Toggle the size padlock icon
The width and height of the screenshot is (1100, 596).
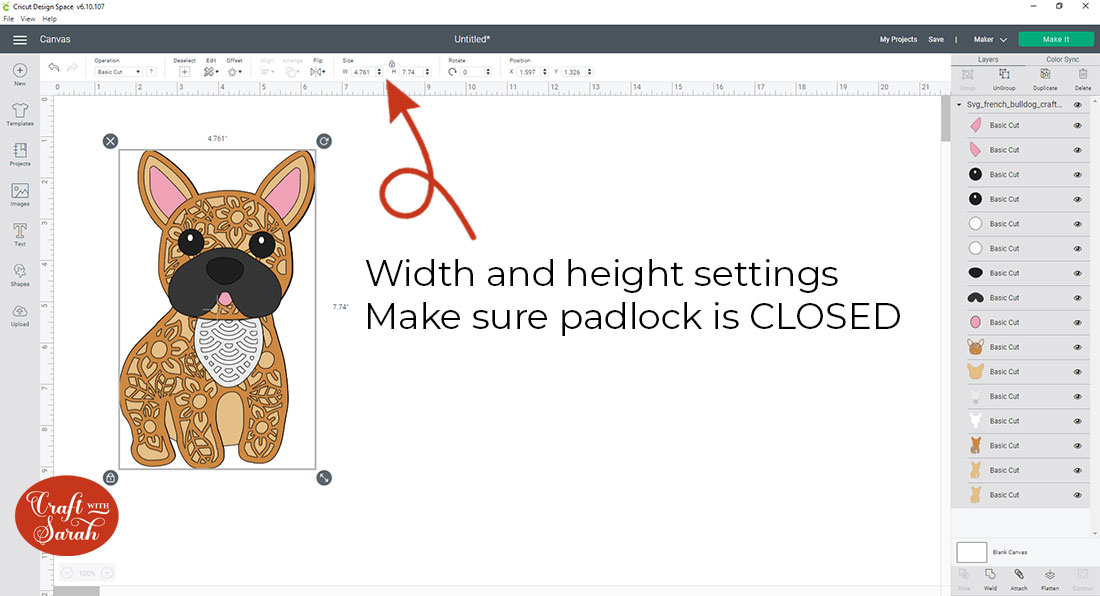click(391, 64)
